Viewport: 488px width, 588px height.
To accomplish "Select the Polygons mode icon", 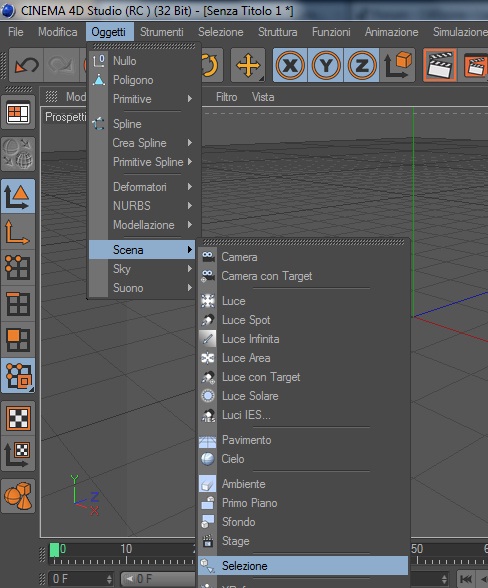I will 18,339.
